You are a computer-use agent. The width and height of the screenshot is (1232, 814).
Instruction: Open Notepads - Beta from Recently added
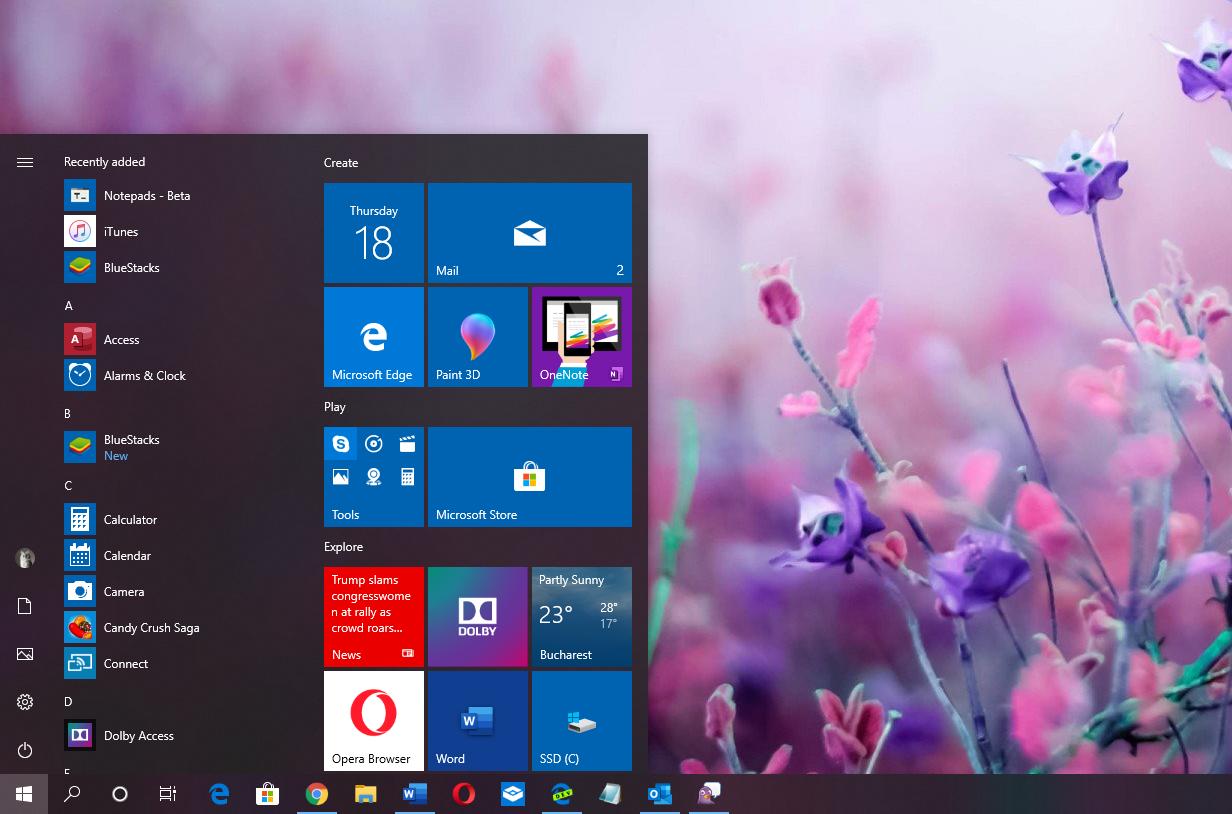point(180,196)
